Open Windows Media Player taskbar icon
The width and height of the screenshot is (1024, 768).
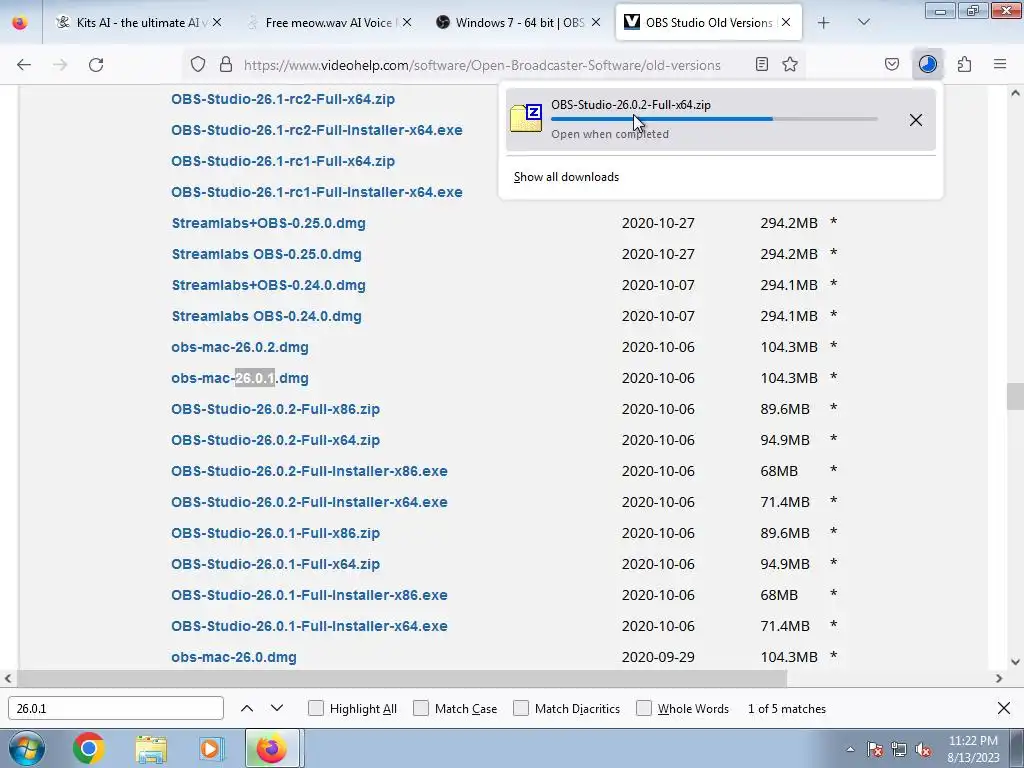pyautogui.click(x=211, y=748)
